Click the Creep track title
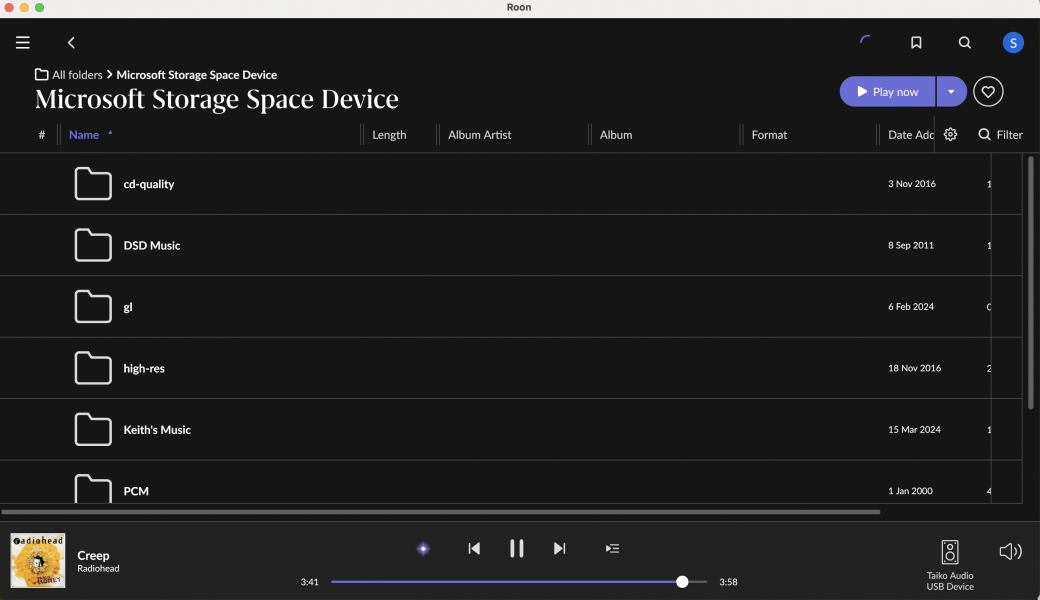 pyautogui.click(x=93, y=556)
